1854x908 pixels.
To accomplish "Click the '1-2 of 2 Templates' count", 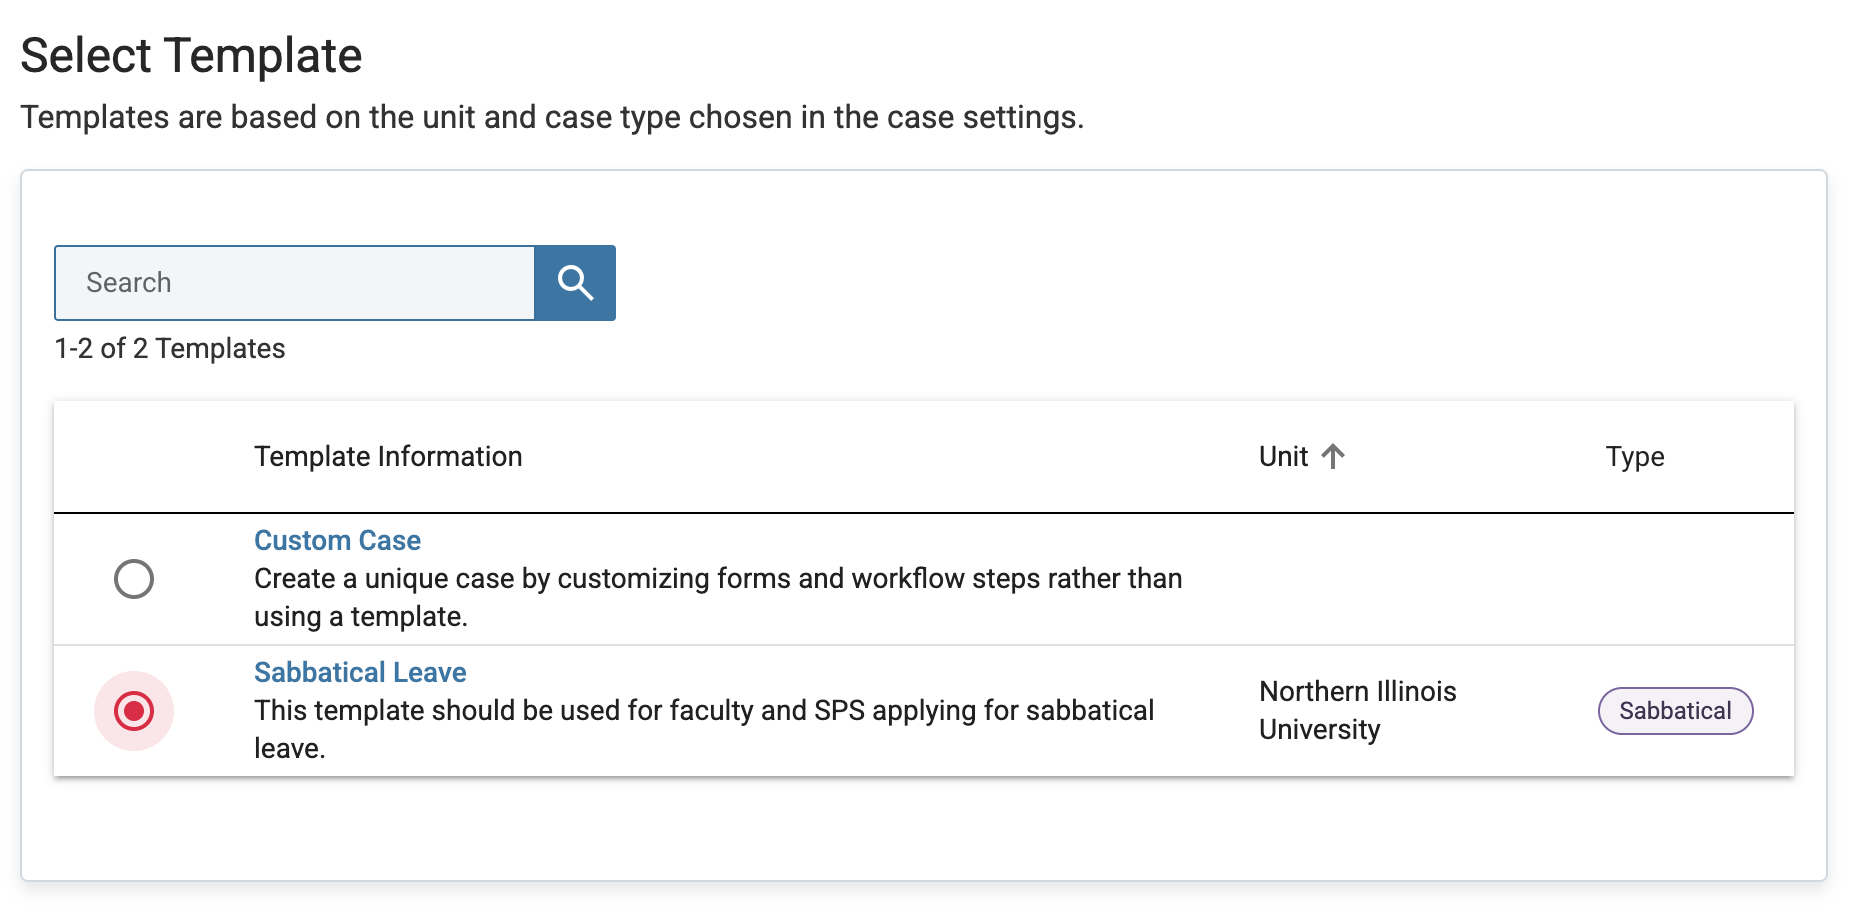I will click(170, 349).
